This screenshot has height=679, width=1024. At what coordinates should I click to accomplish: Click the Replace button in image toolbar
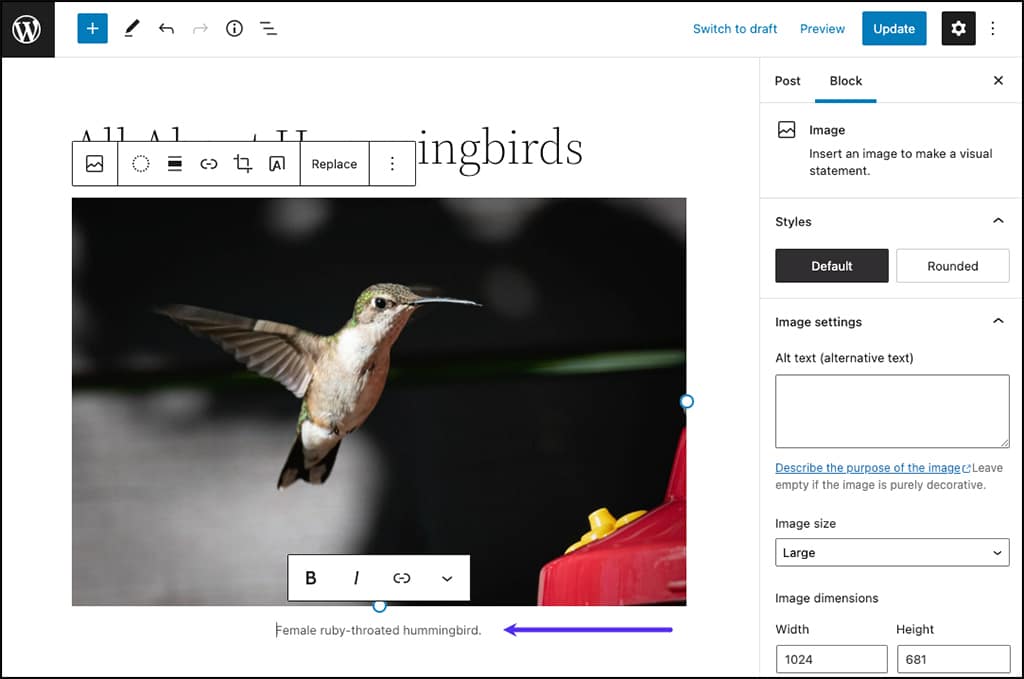tap(334, 163)
